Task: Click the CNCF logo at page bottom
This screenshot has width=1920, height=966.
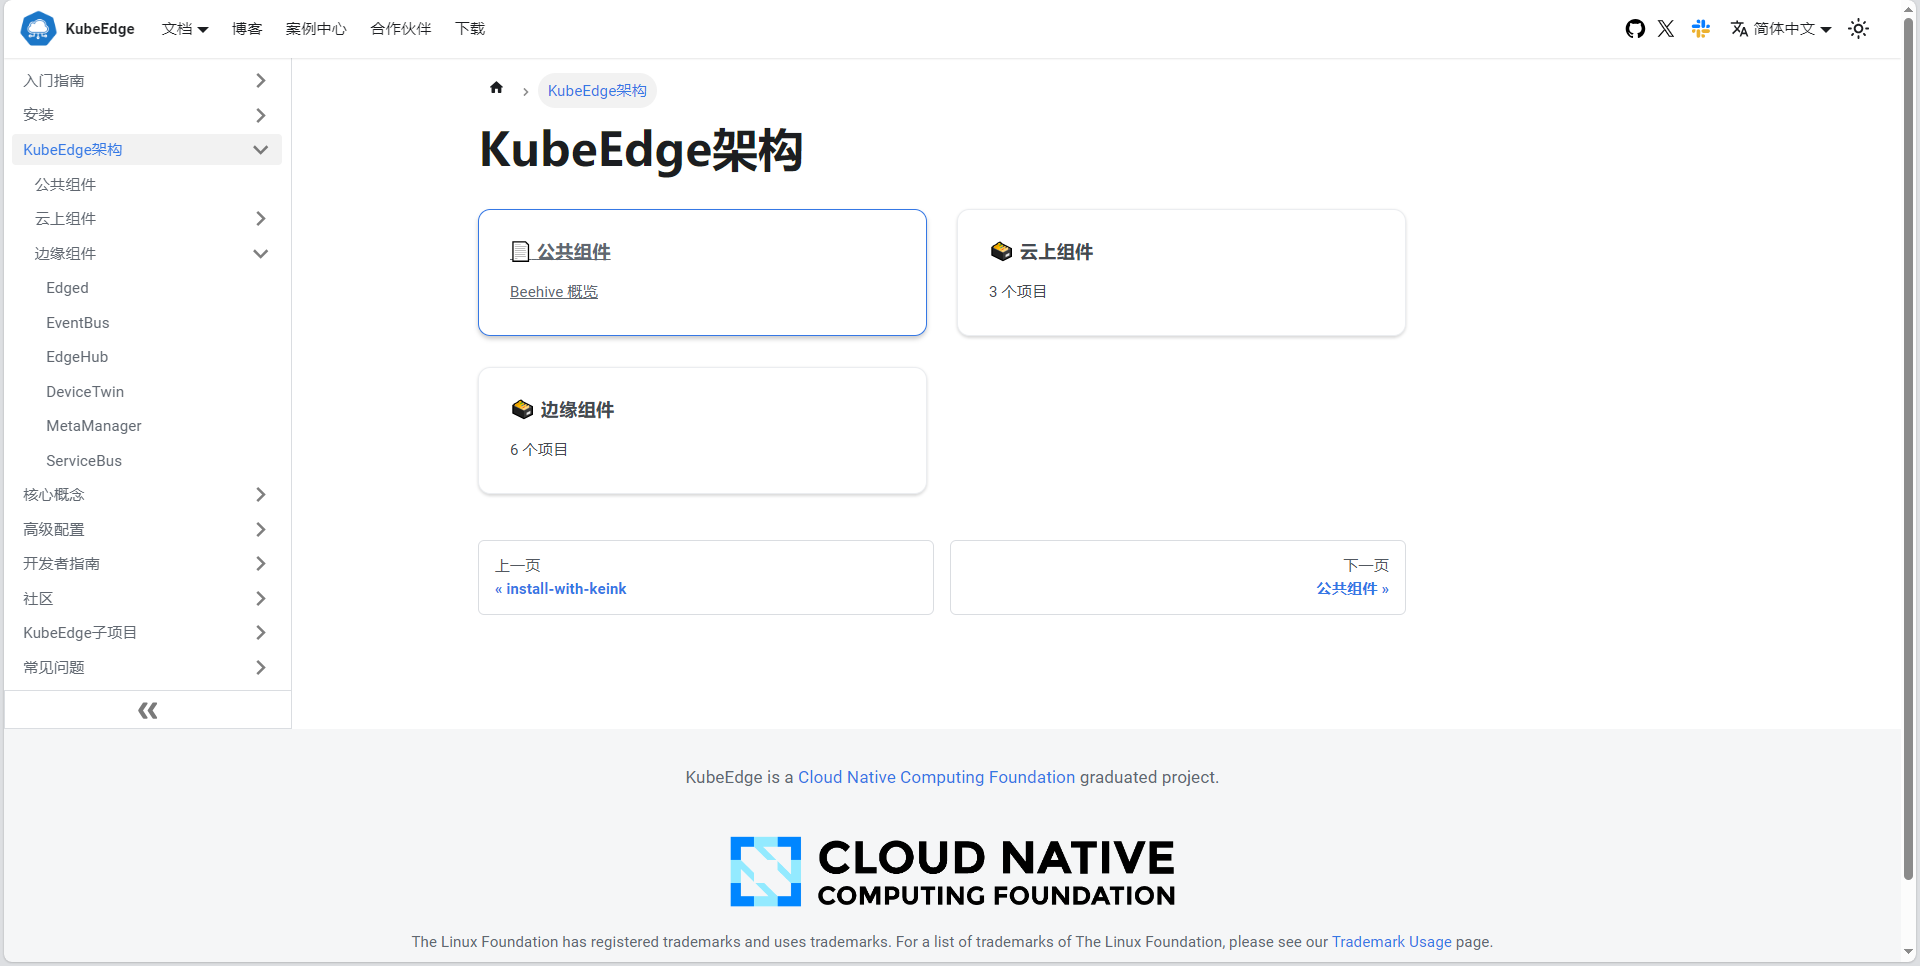Action: tap(951, 871)
